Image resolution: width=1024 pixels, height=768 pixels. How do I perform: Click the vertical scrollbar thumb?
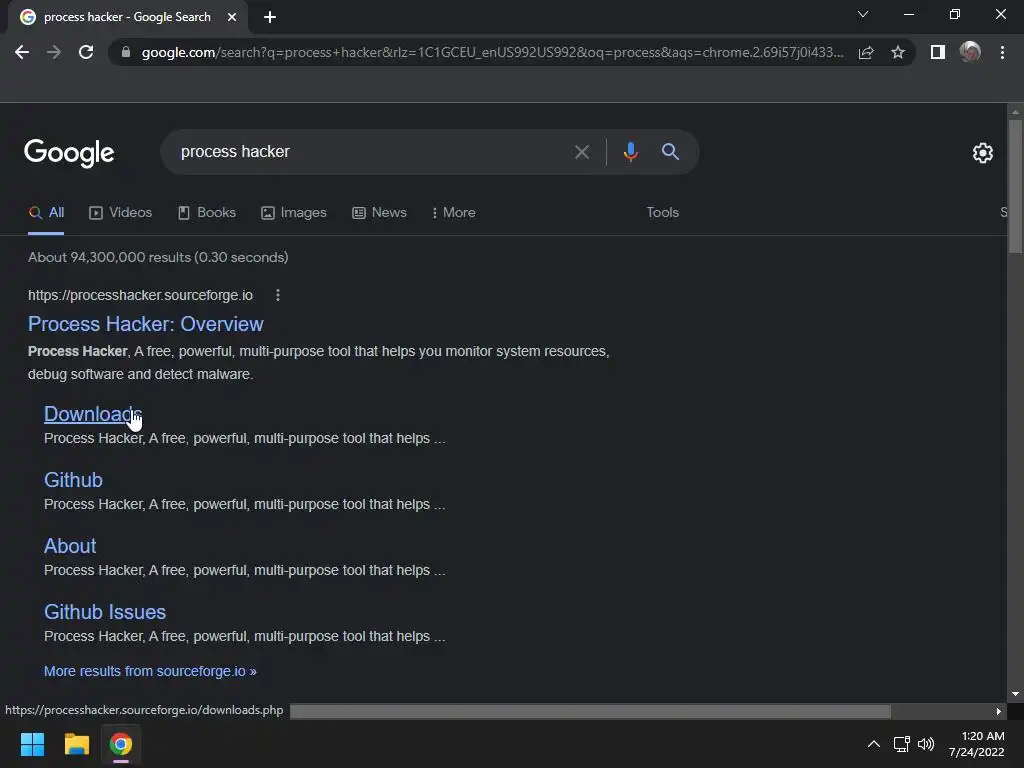point(1016,185)
